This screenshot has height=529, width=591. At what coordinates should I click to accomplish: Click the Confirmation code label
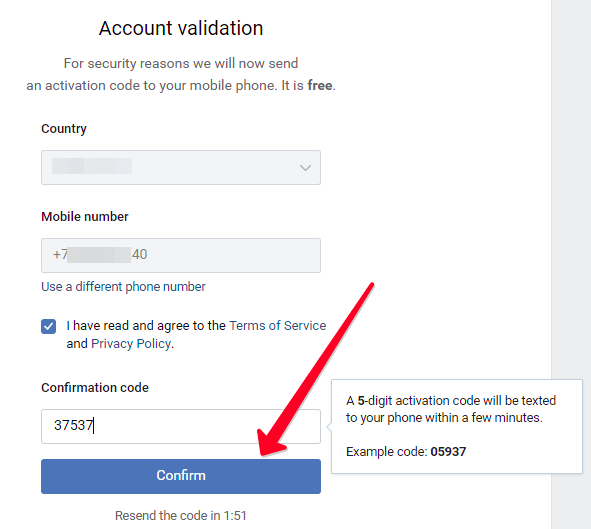pyautogui.click(x=95, y=388)
